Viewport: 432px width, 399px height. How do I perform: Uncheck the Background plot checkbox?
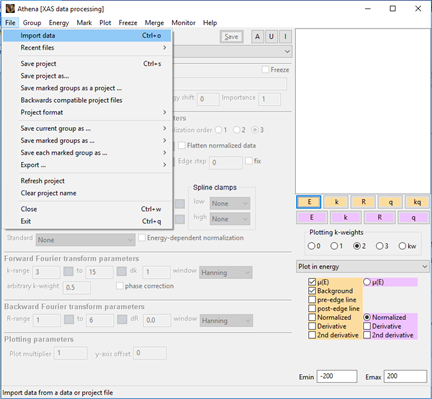(312, 291)
